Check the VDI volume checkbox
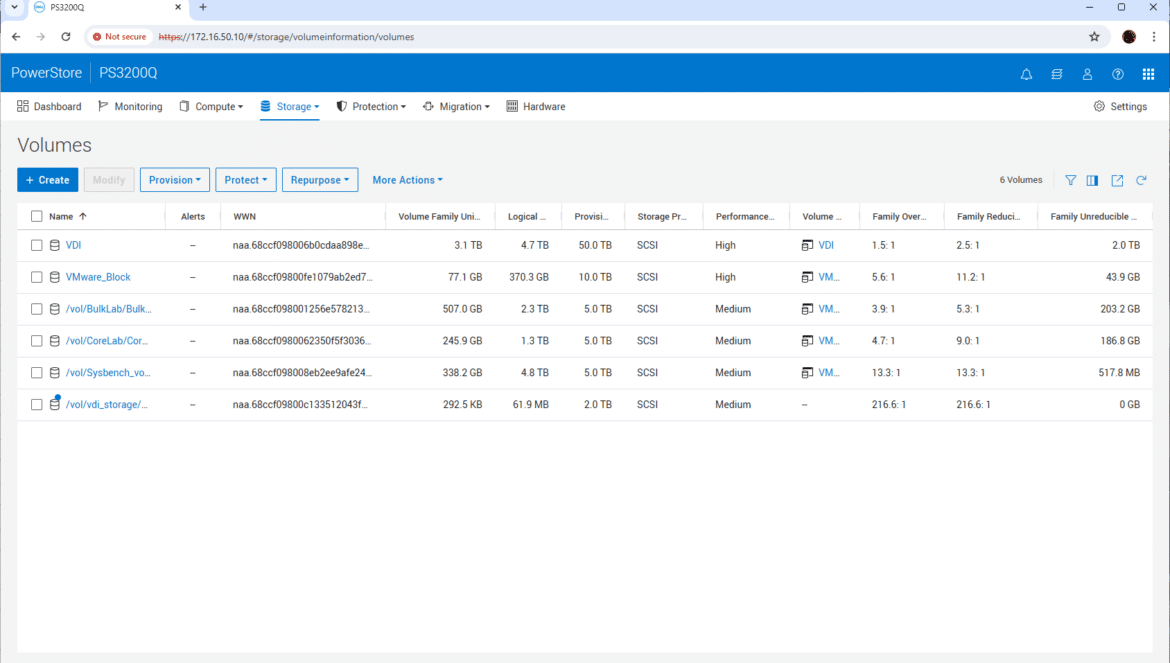Viewport: 1170px width, 663px height. pyautogui.click(x=37, y=245)
